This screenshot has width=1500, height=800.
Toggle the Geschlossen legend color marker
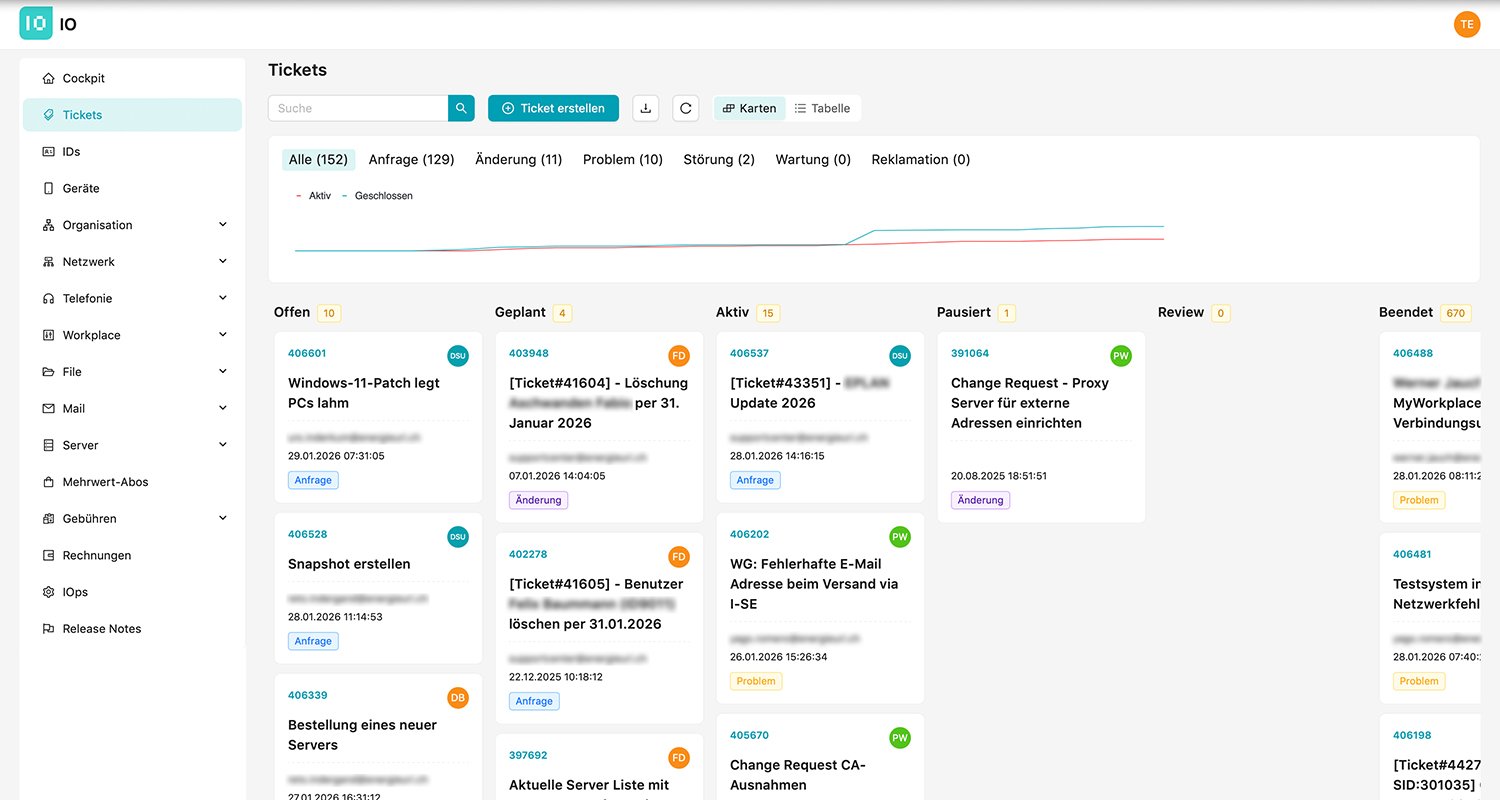(345, 196)
